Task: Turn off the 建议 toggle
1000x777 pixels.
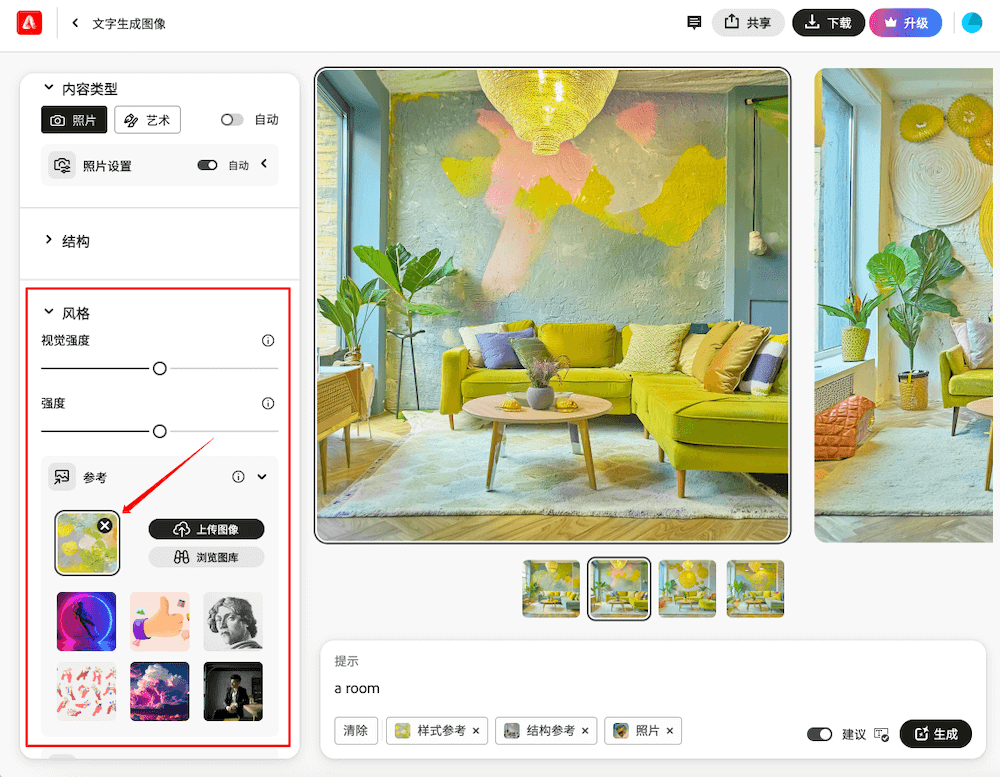Action: (819, 734)
